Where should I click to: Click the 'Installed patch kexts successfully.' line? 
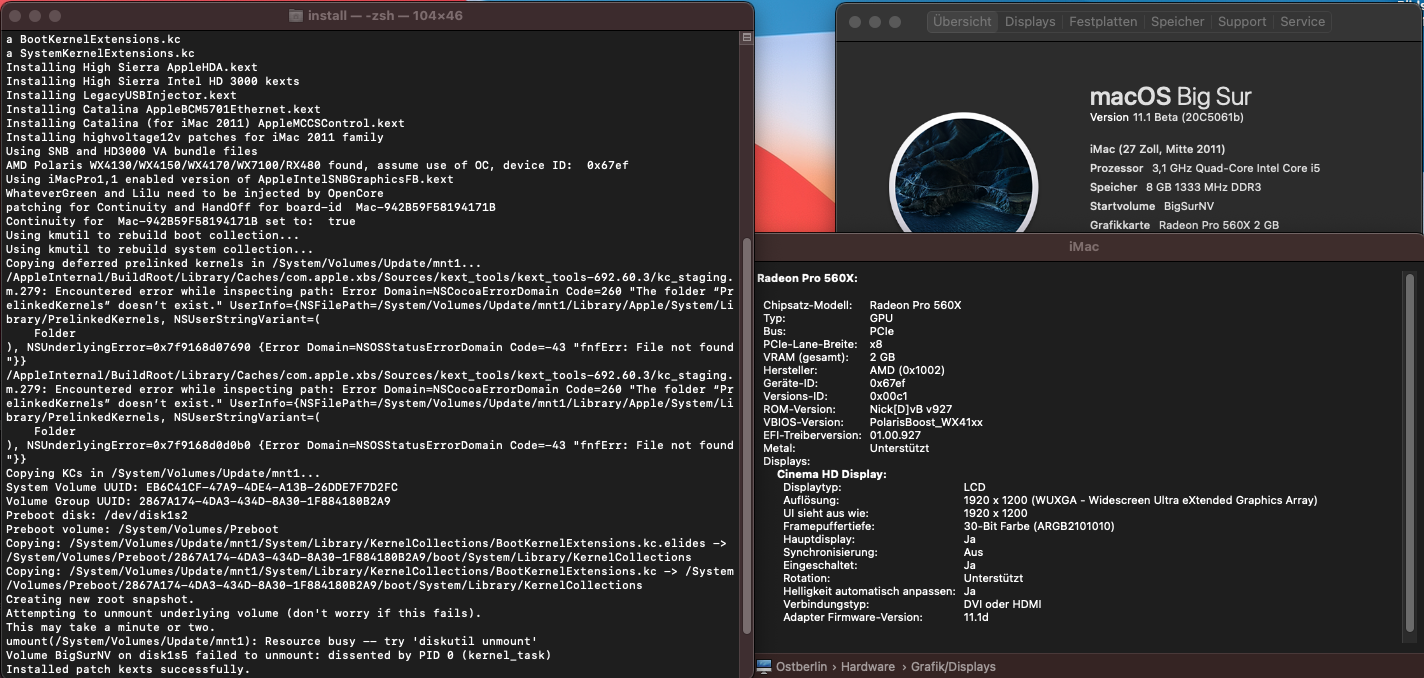tap(128, 669)
